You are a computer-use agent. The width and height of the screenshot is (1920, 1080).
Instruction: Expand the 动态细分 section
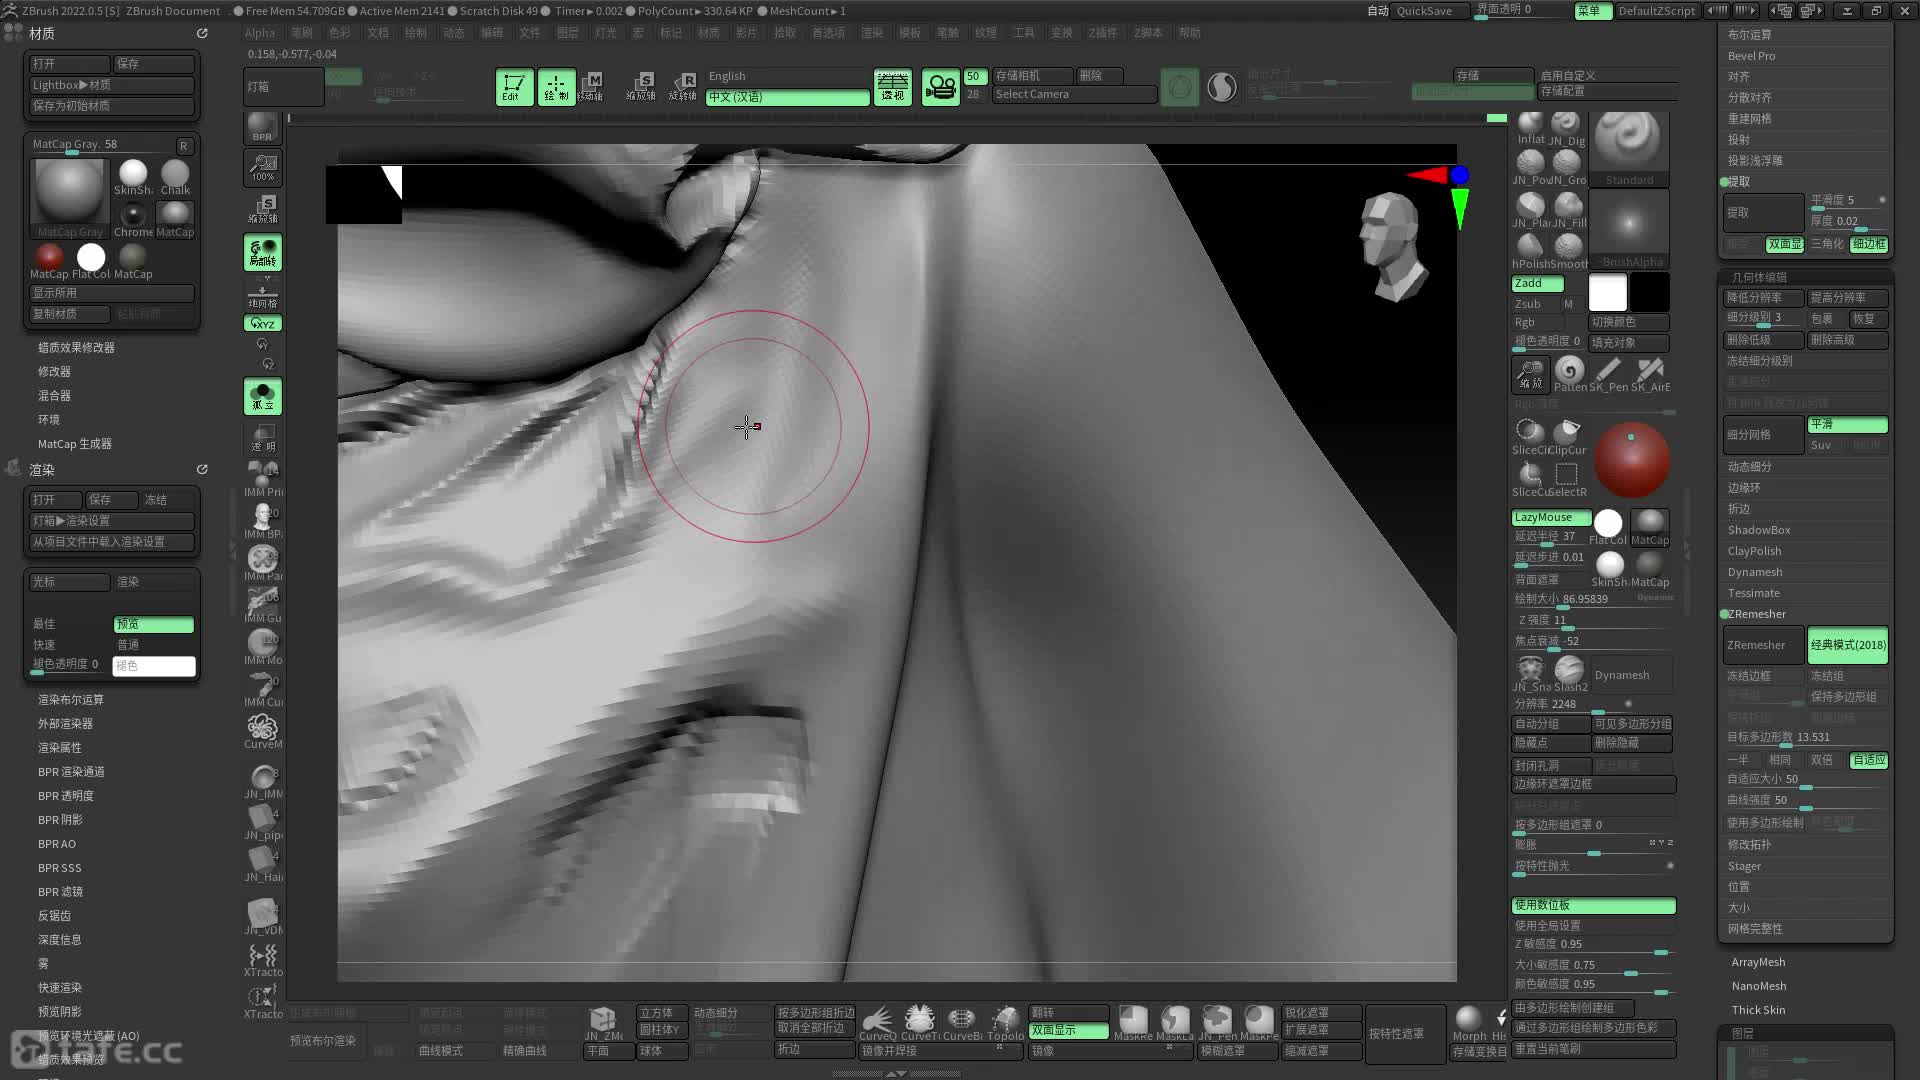pos(1749,467)
